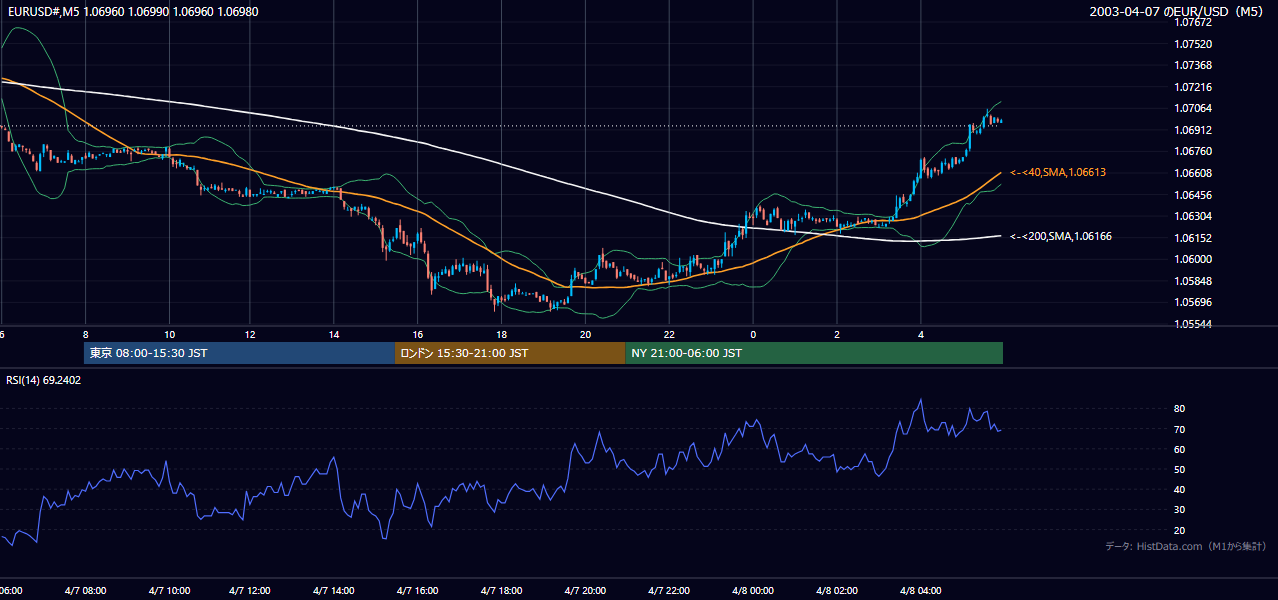Click price axis value 1.06760

click(1192, 151)
